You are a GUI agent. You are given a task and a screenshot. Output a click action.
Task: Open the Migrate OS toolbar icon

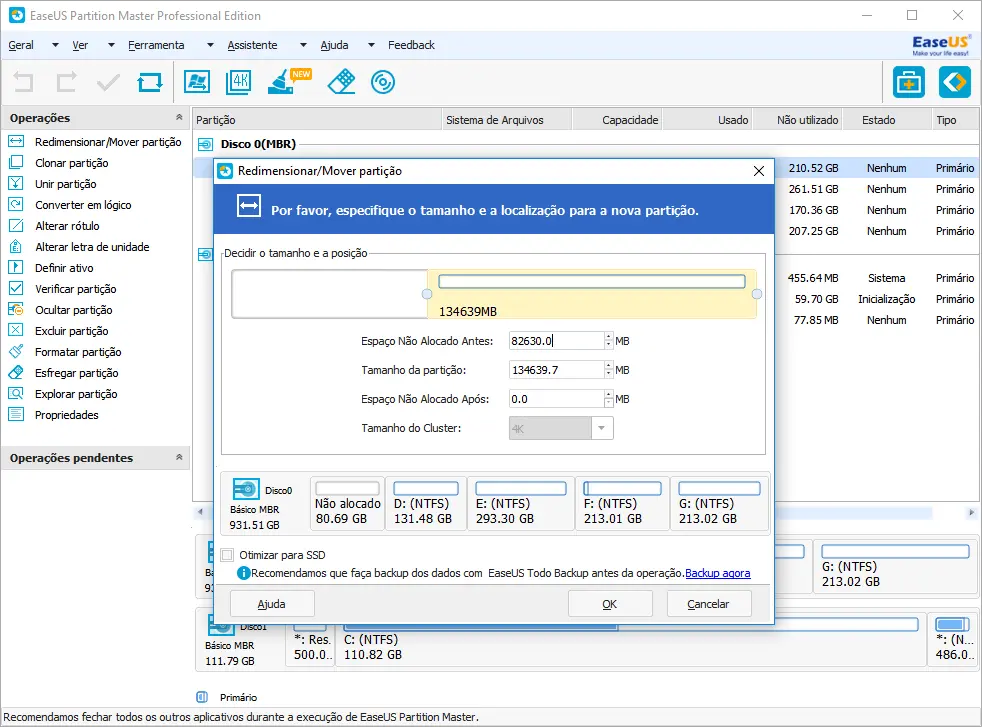(197, 82)
